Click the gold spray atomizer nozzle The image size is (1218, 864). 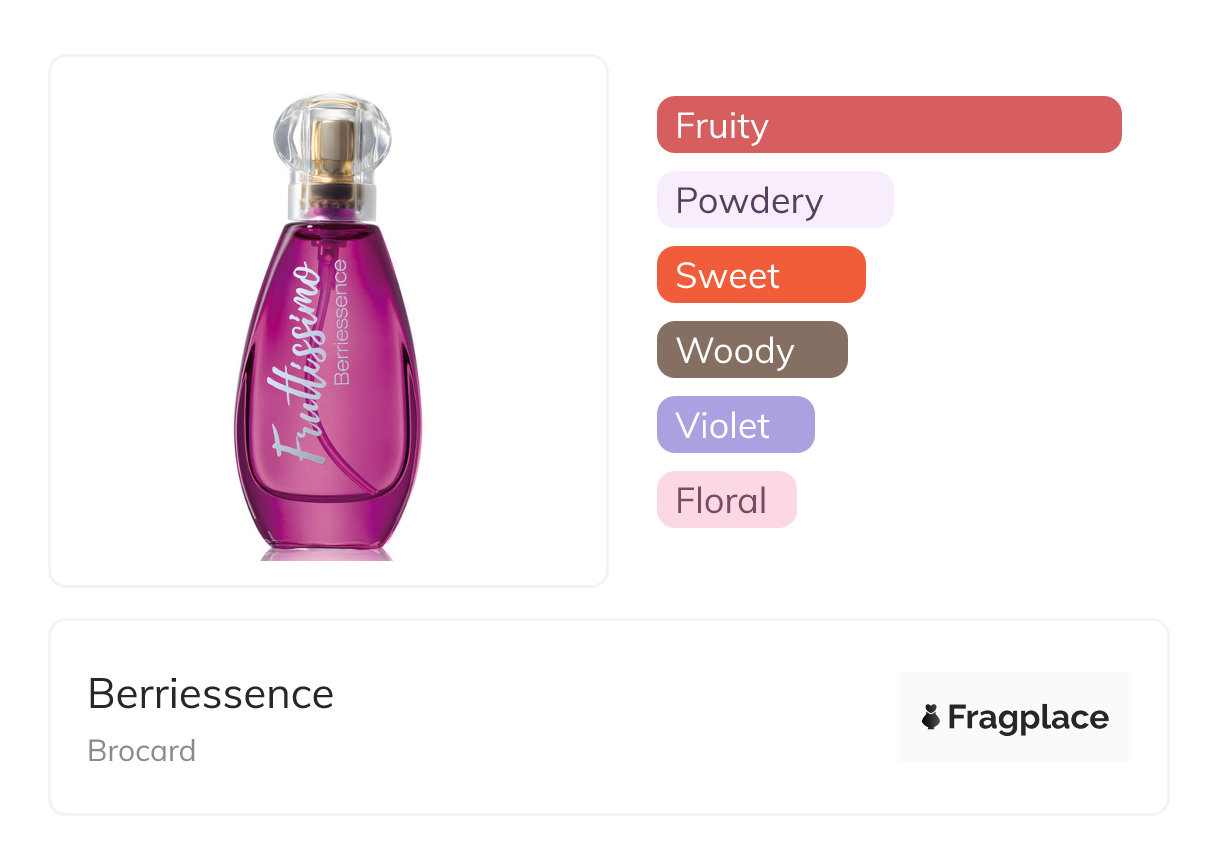[x=333, y=154]
